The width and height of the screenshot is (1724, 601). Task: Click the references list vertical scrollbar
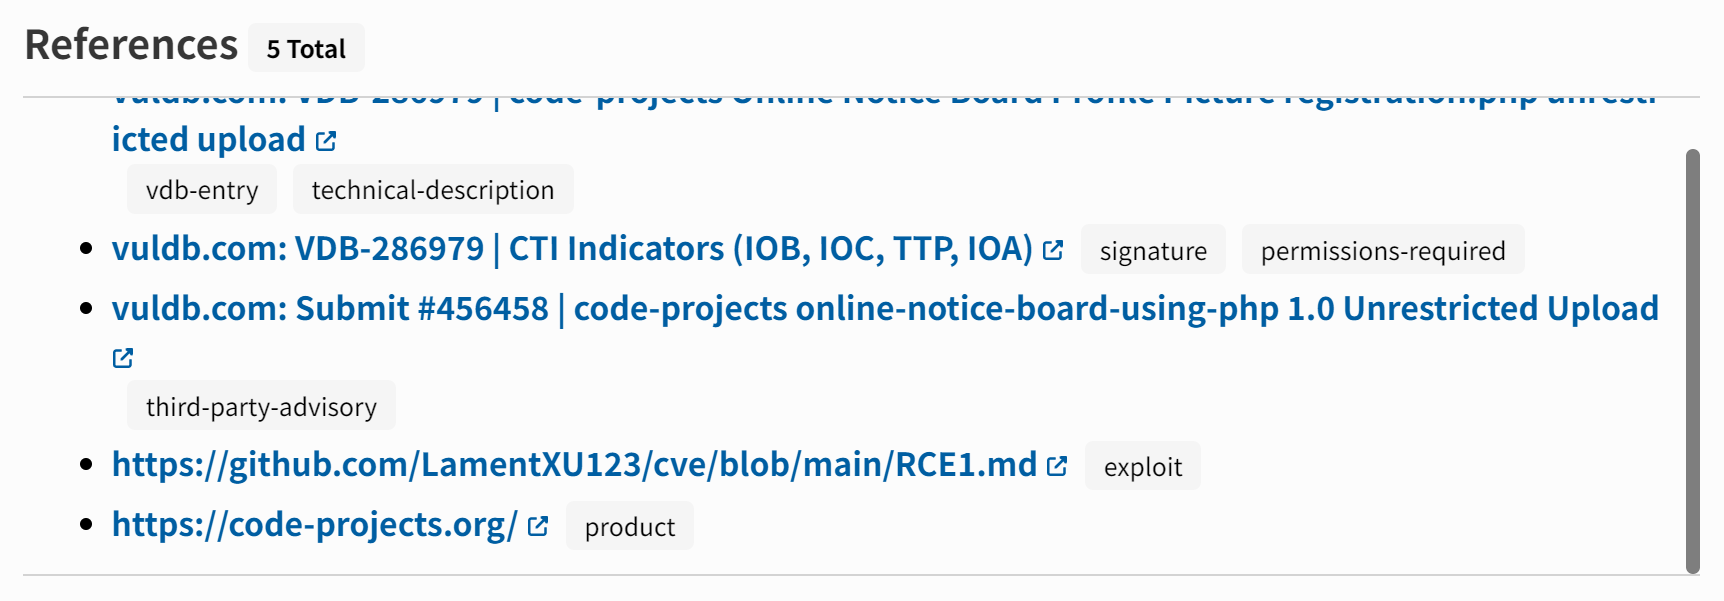pyautogui.click(x=1692, y=360)
